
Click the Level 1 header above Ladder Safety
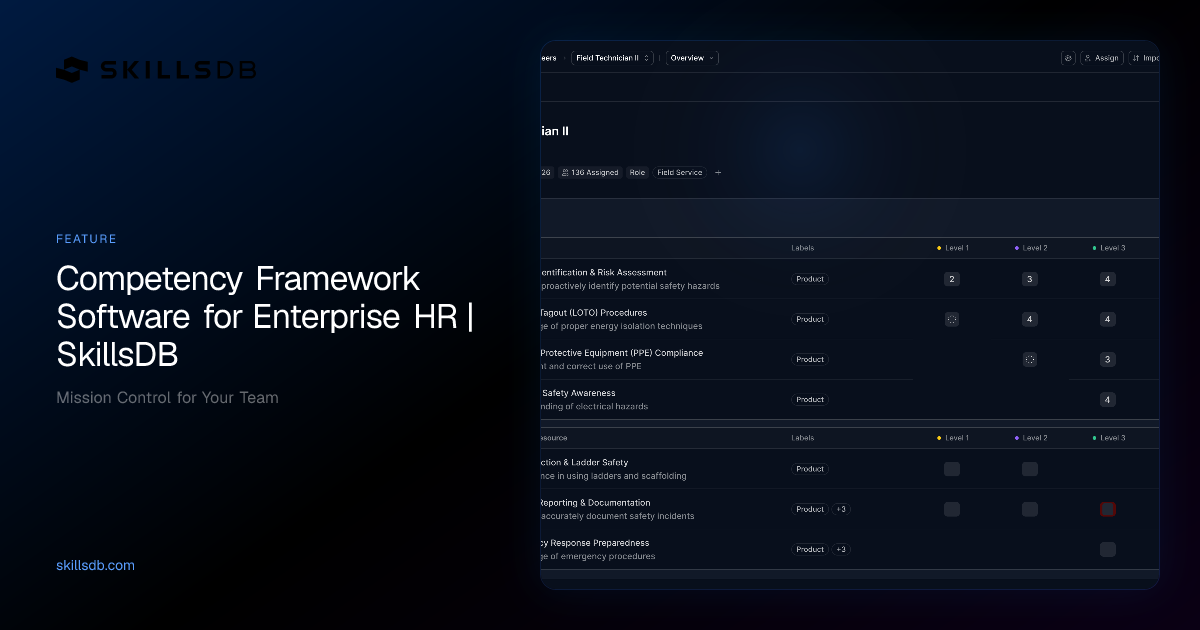pyautogui.click(x=953, y=438)
